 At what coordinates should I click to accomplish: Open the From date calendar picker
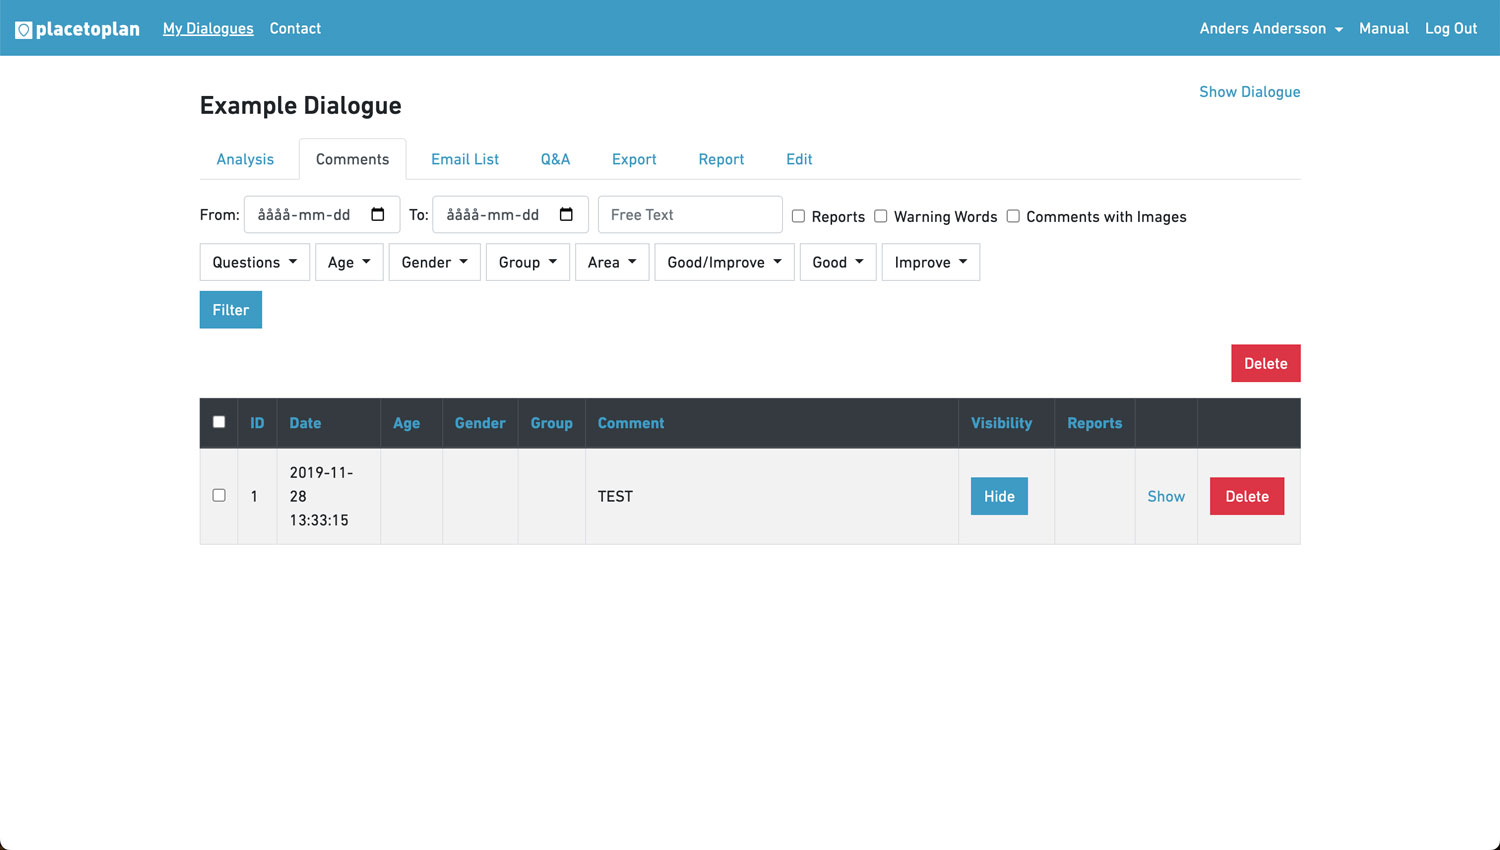pyautogui.click(x=377, y=215)
